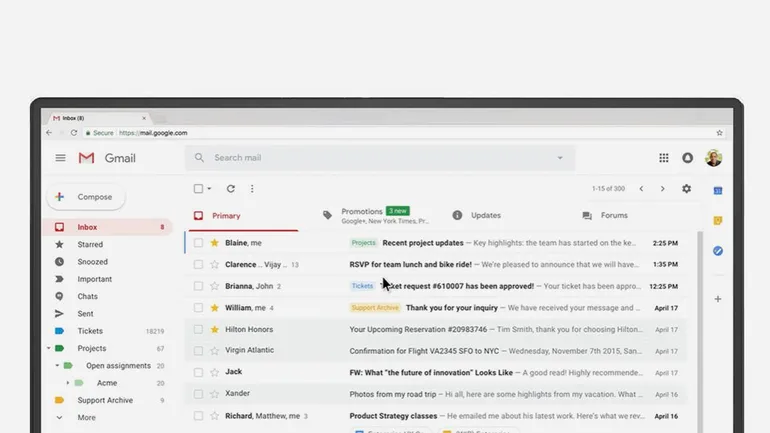Collapse the Projects label tree
770x433 pixels.
pyautogui.click(x=48, y=349)
